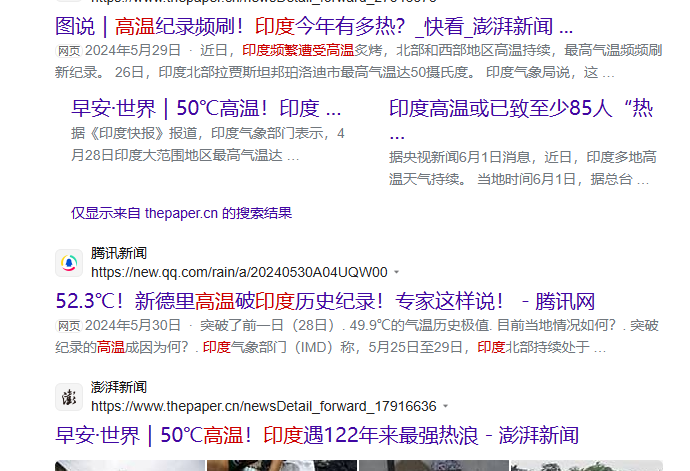Open the thepaper.cn newsDetail_forward_17916636 URL
Image resolution: width=690 pixels, height=471 pixels.
click(x=264, y=406)
